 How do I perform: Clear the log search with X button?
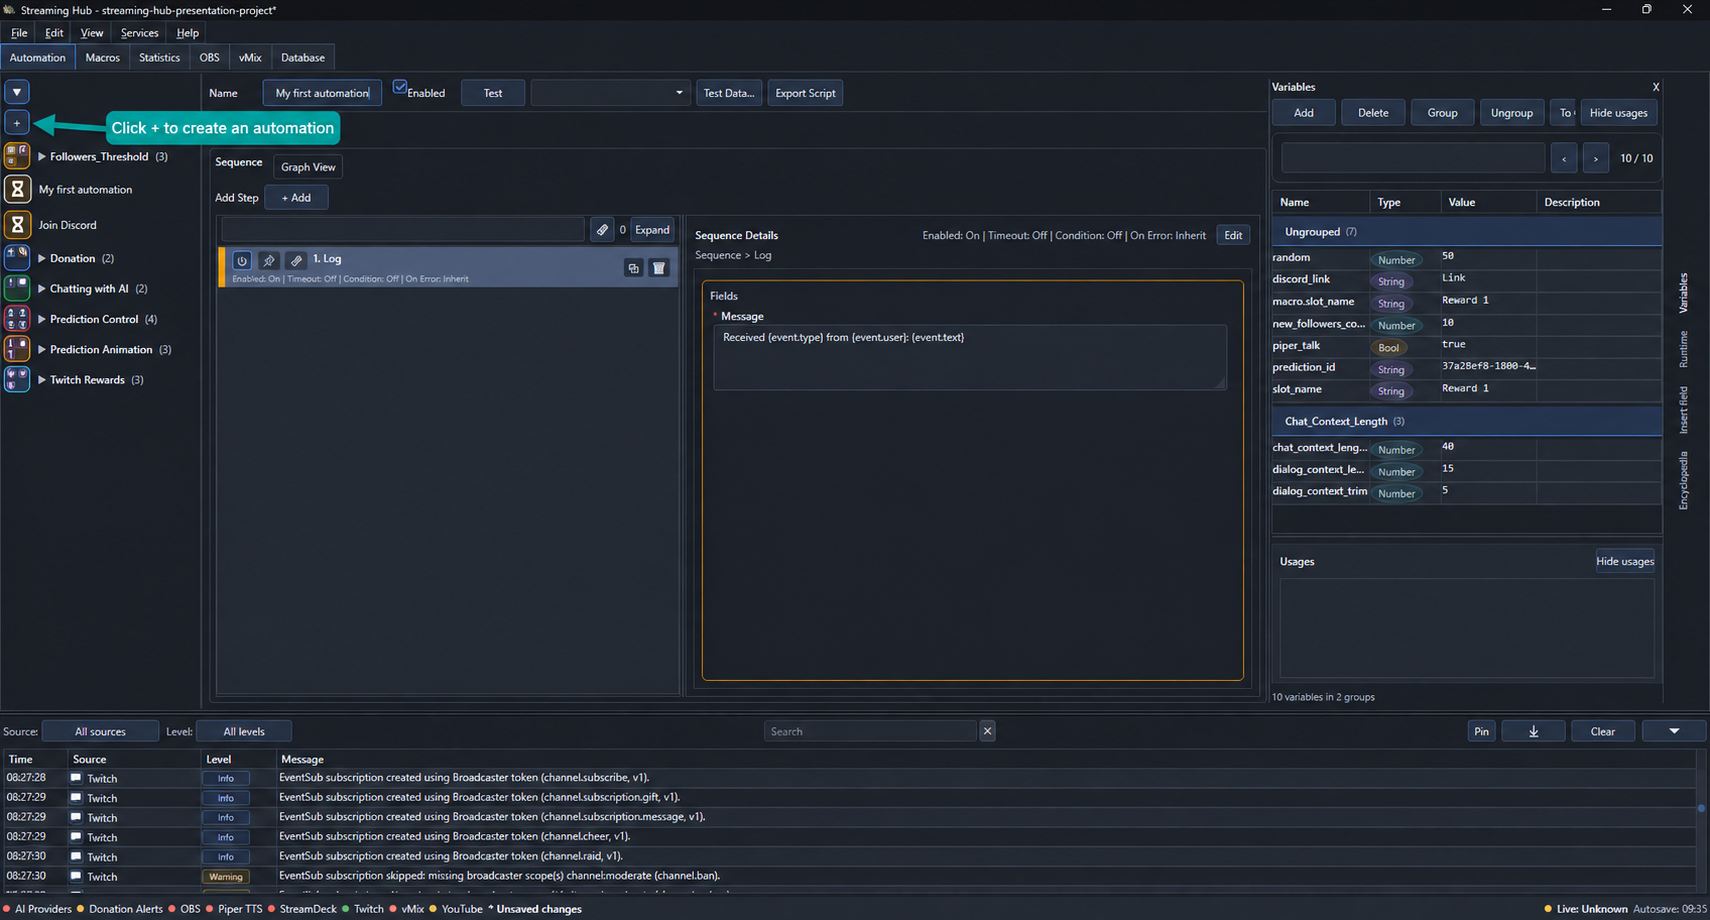coord(987,731)
